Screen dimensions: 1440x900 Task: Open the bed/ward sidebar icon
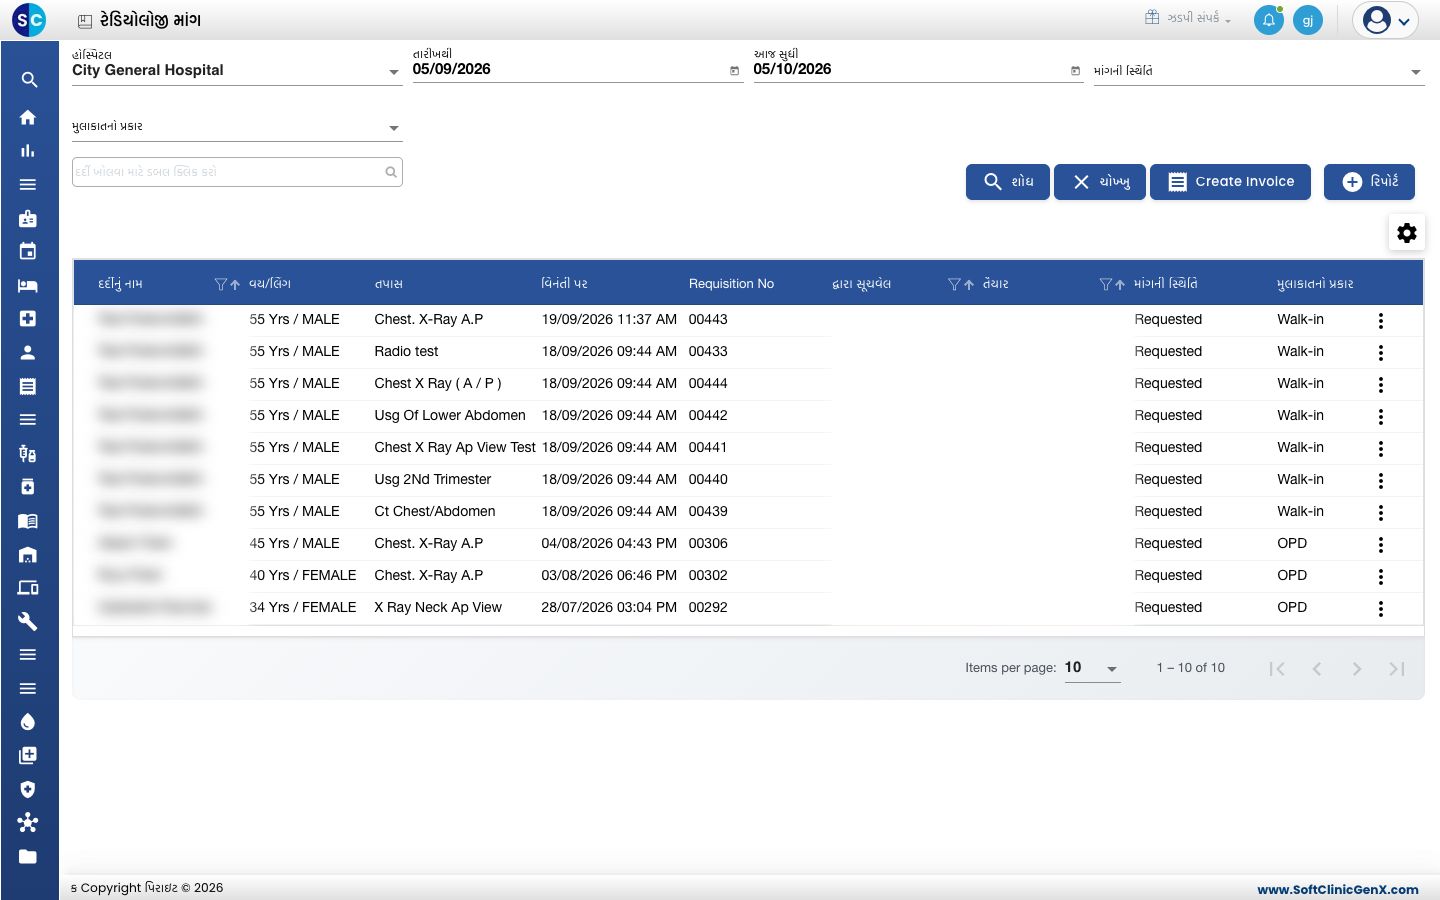28,285
